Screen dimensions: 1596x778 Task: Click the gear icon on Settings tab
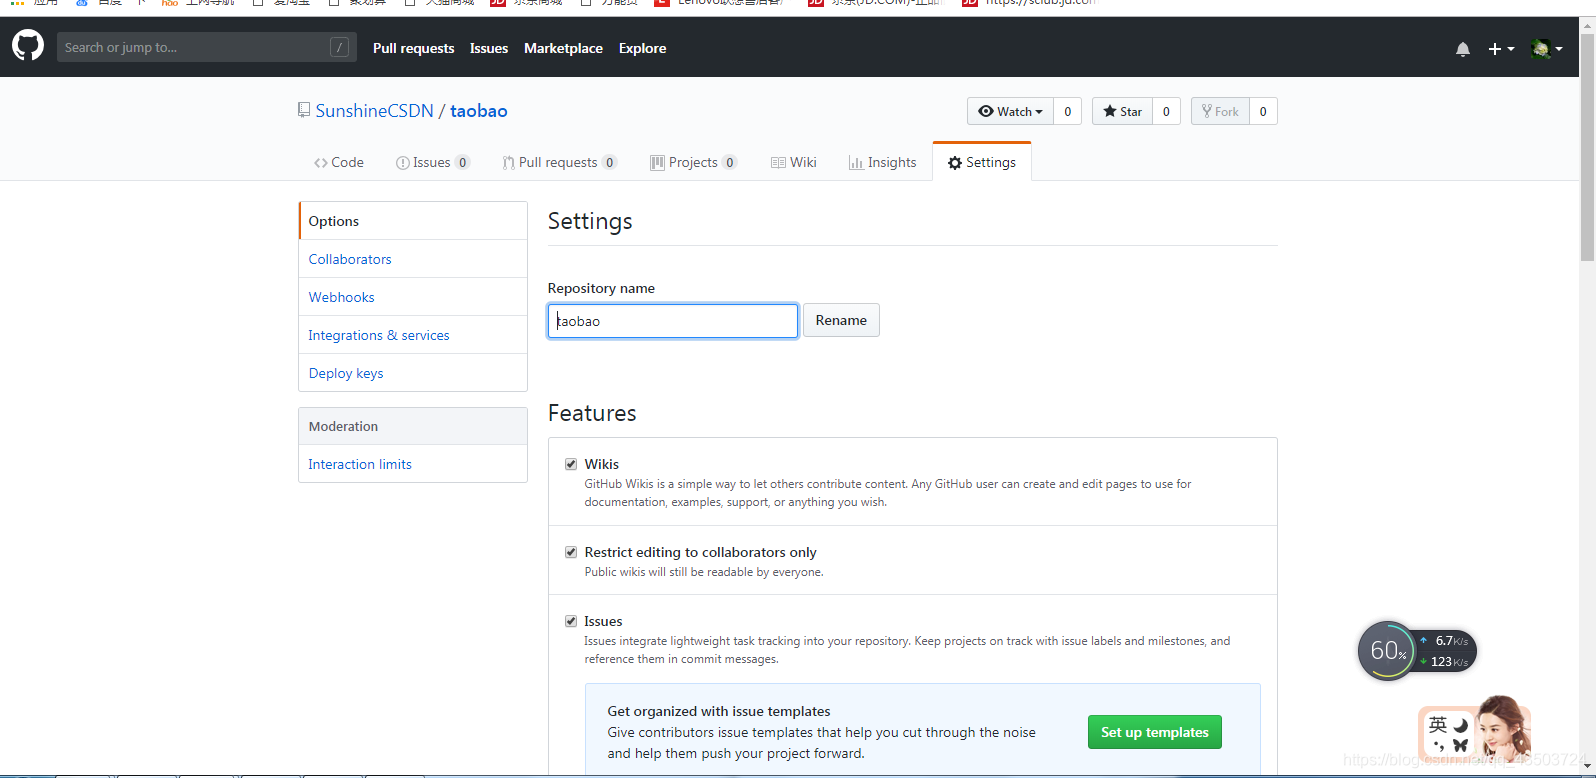click(955, 163)
